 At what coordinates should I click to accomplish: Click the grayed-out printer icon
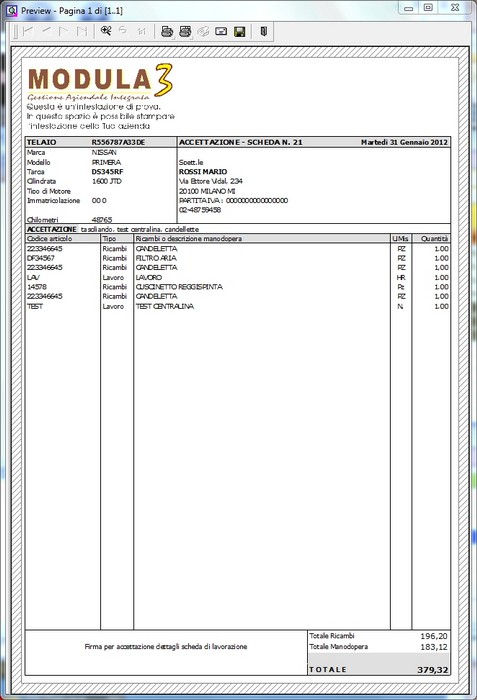point(203,32)
